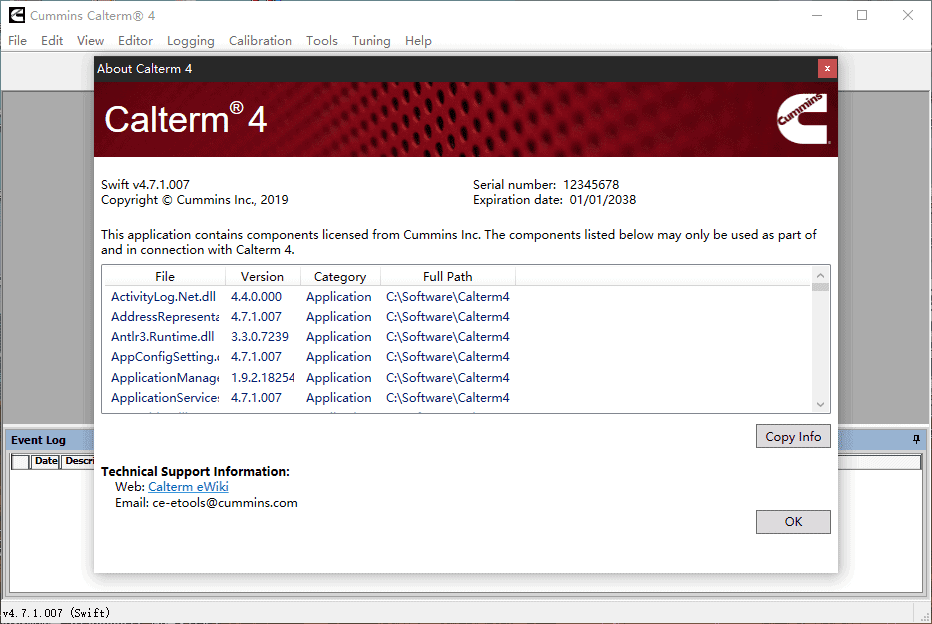
Task: Open the Calibration menu
Action: pyautogui.click(x=260, y=40)
